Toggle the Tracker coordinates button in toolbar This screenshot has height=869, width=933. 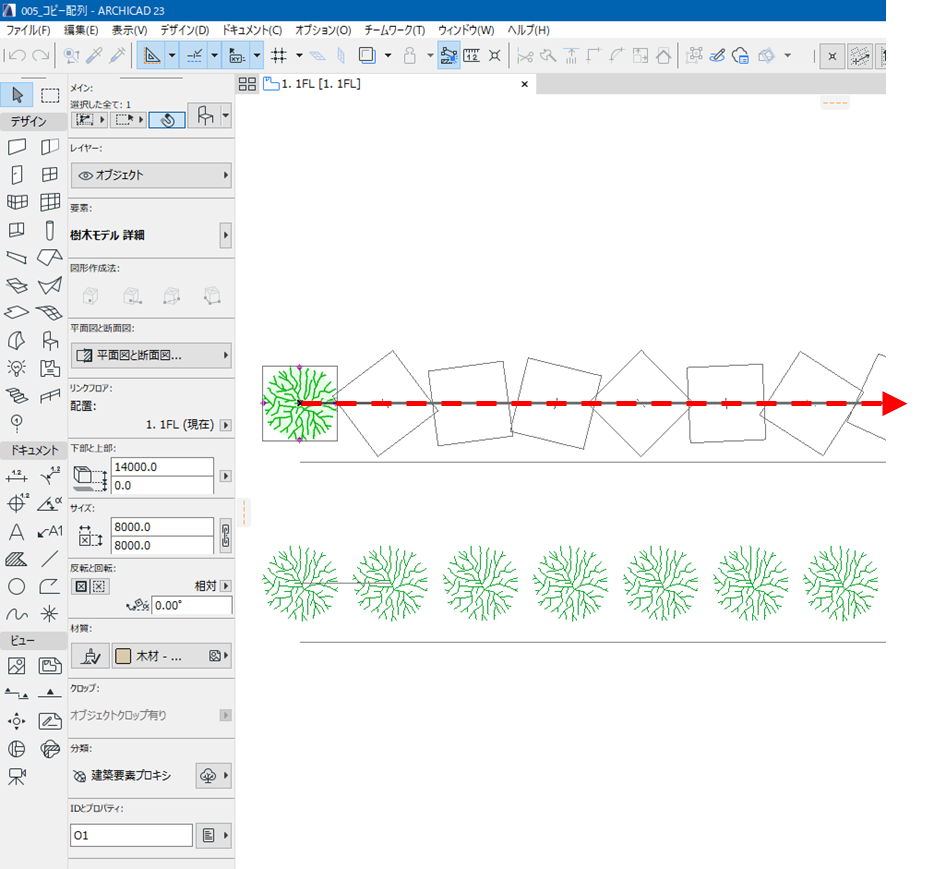(x=237, y=56)
